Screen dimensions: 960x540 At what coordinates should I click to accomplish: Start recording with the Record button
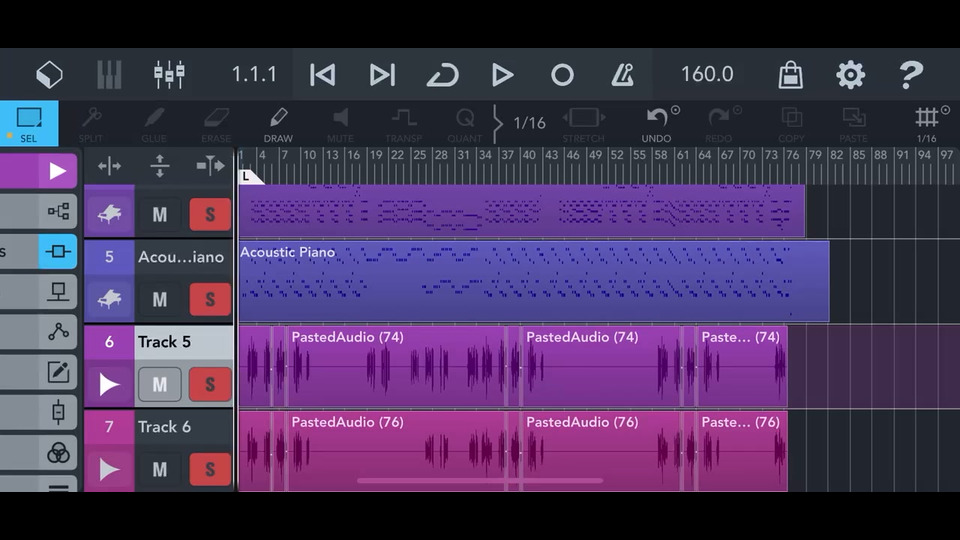pyautogui.click(x=562, y=75)
